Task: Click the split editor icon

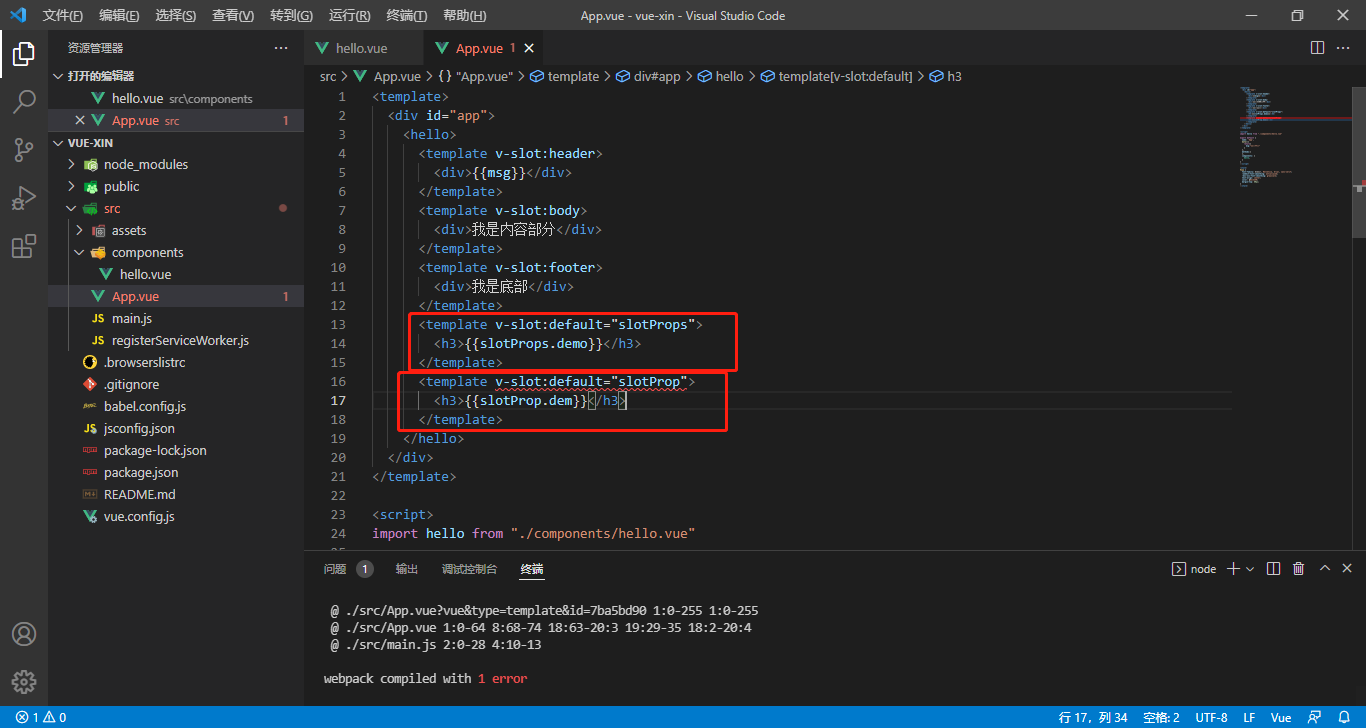Action: coord(1317,48)
